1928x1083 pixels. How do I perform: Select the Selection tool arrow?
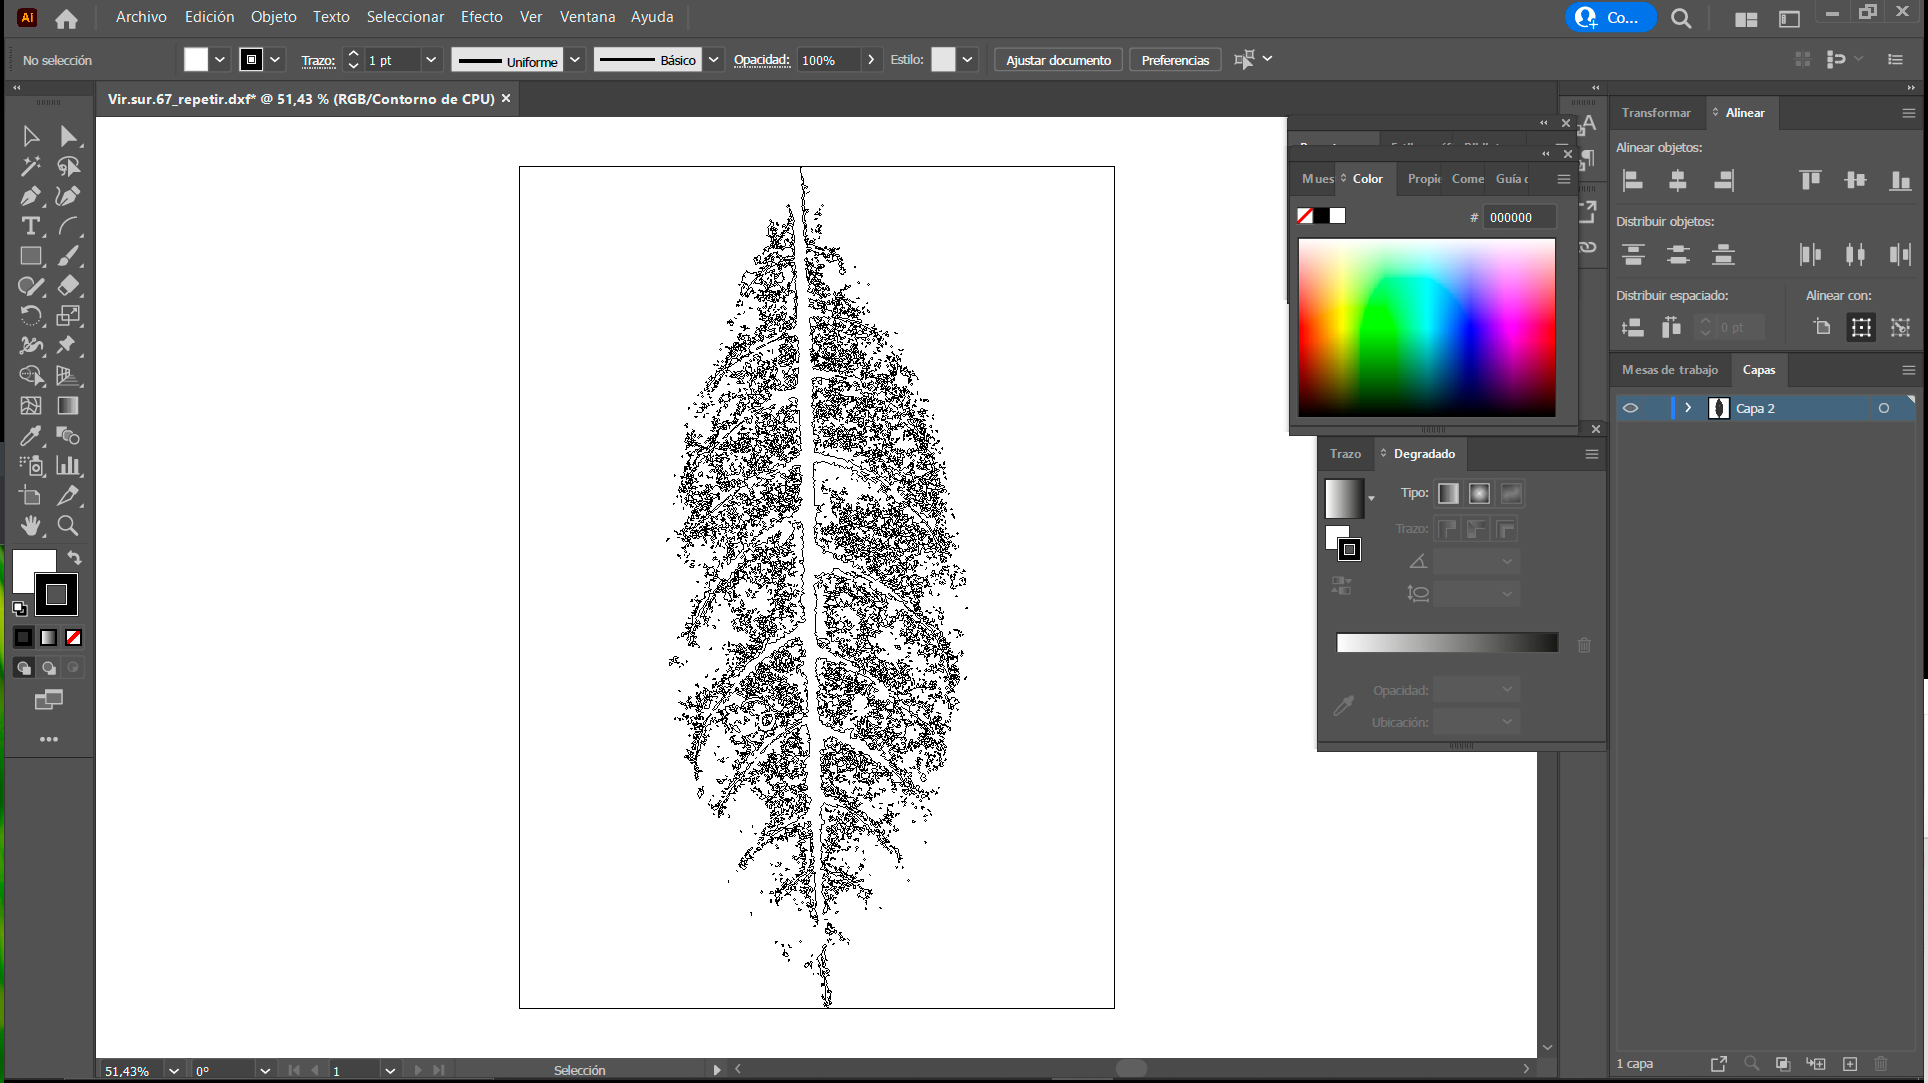30,136
